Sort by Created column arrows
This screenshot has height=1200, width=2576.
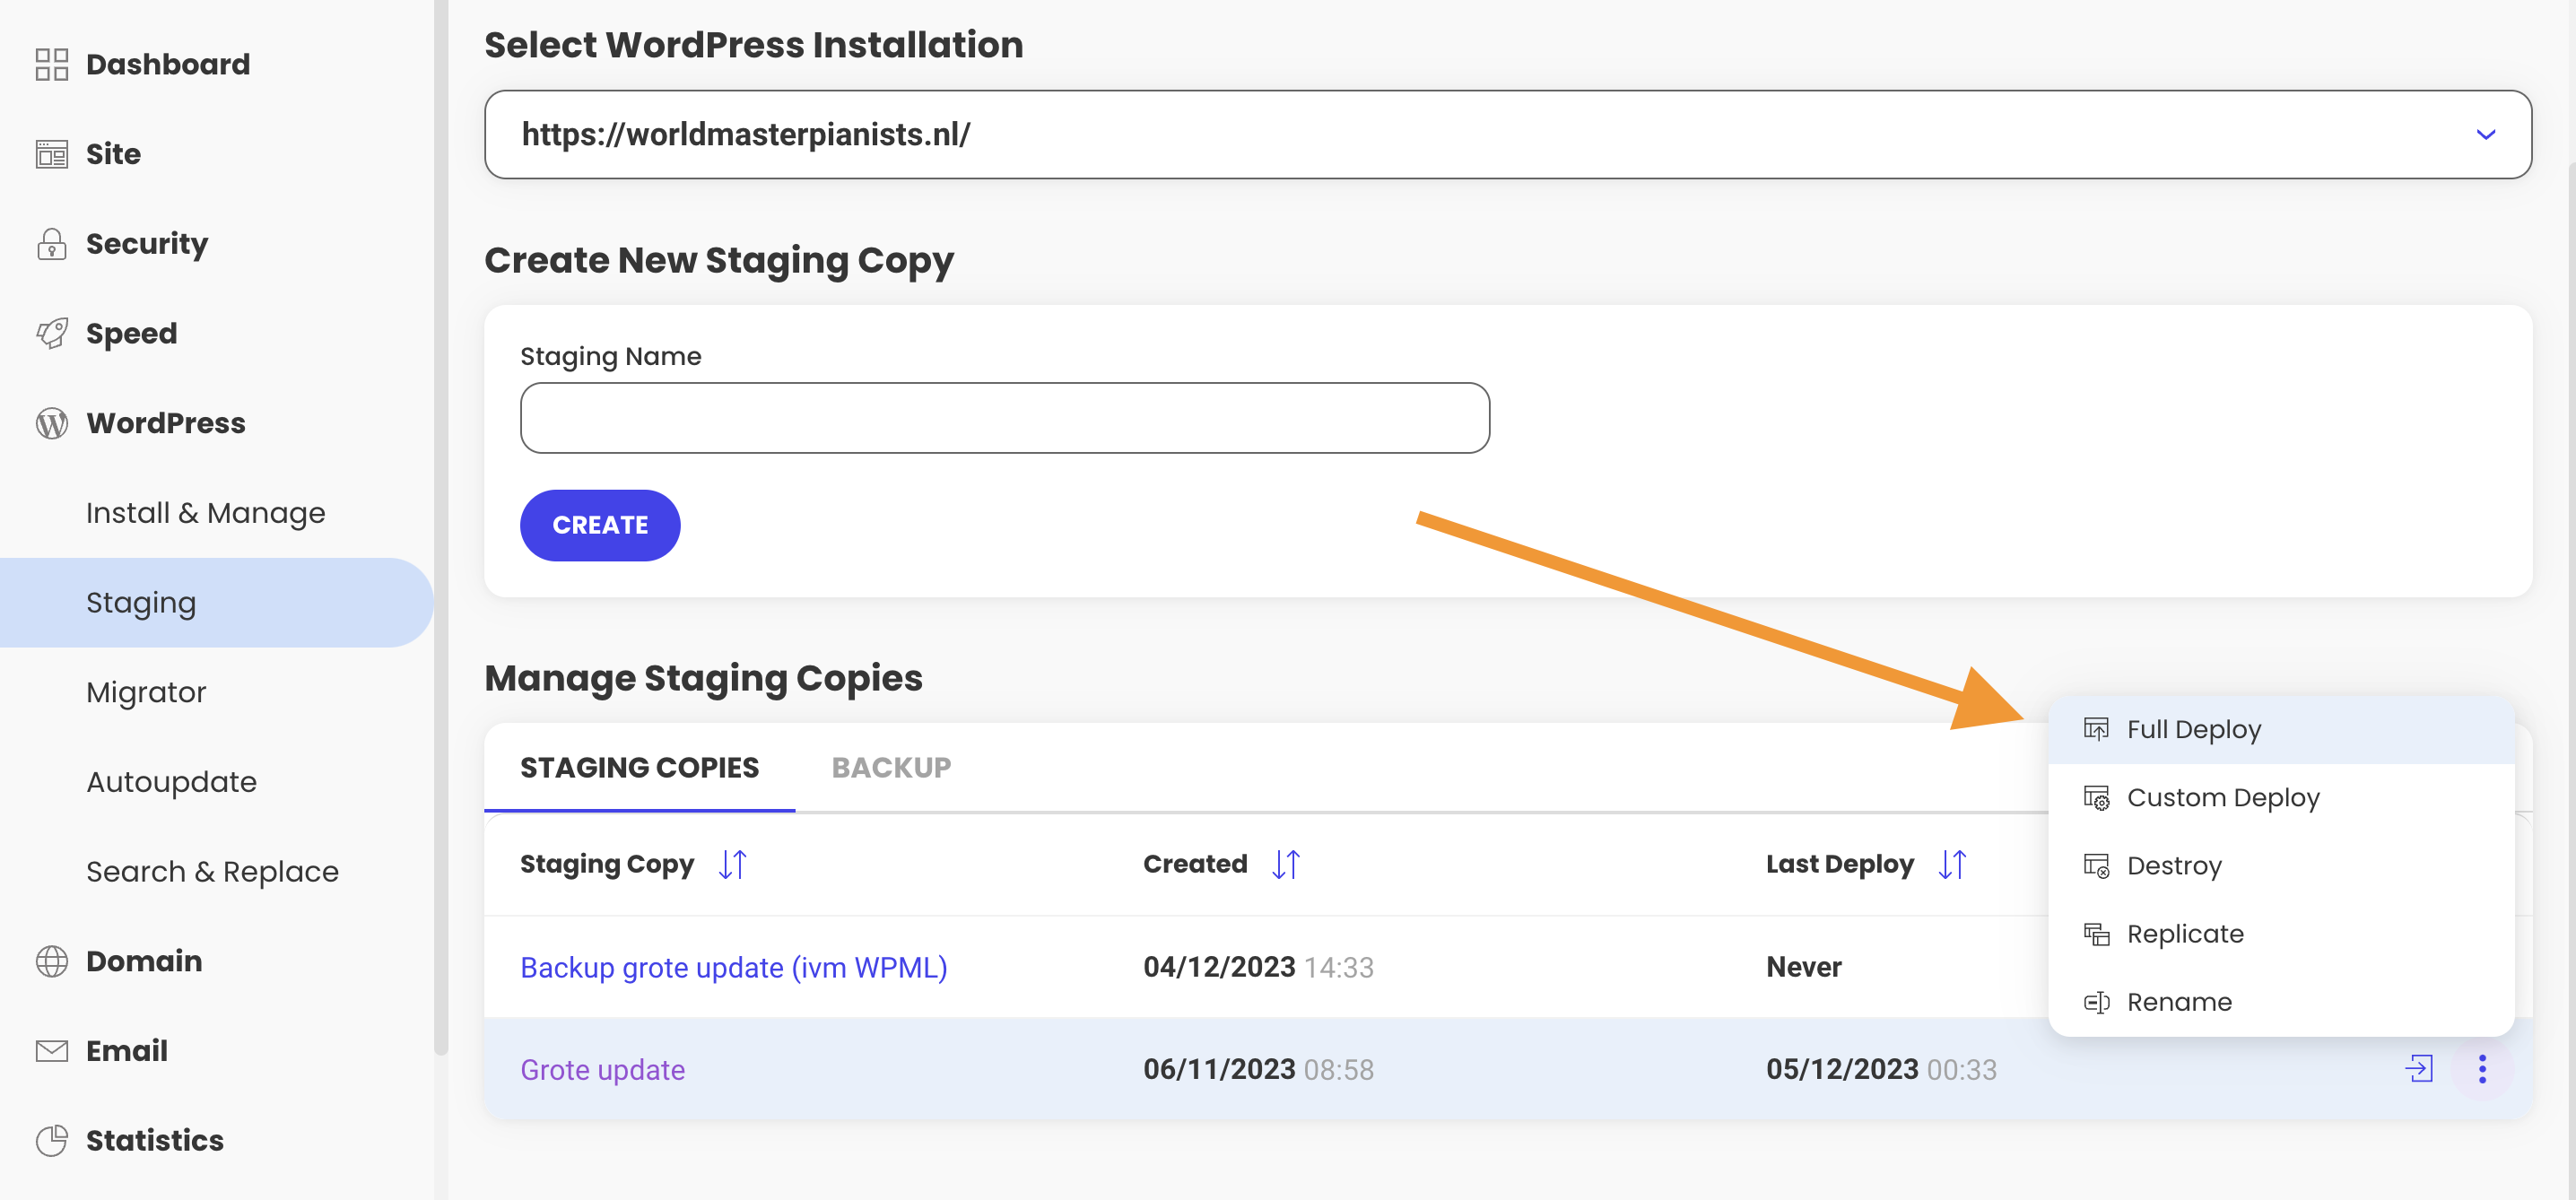1286,864
